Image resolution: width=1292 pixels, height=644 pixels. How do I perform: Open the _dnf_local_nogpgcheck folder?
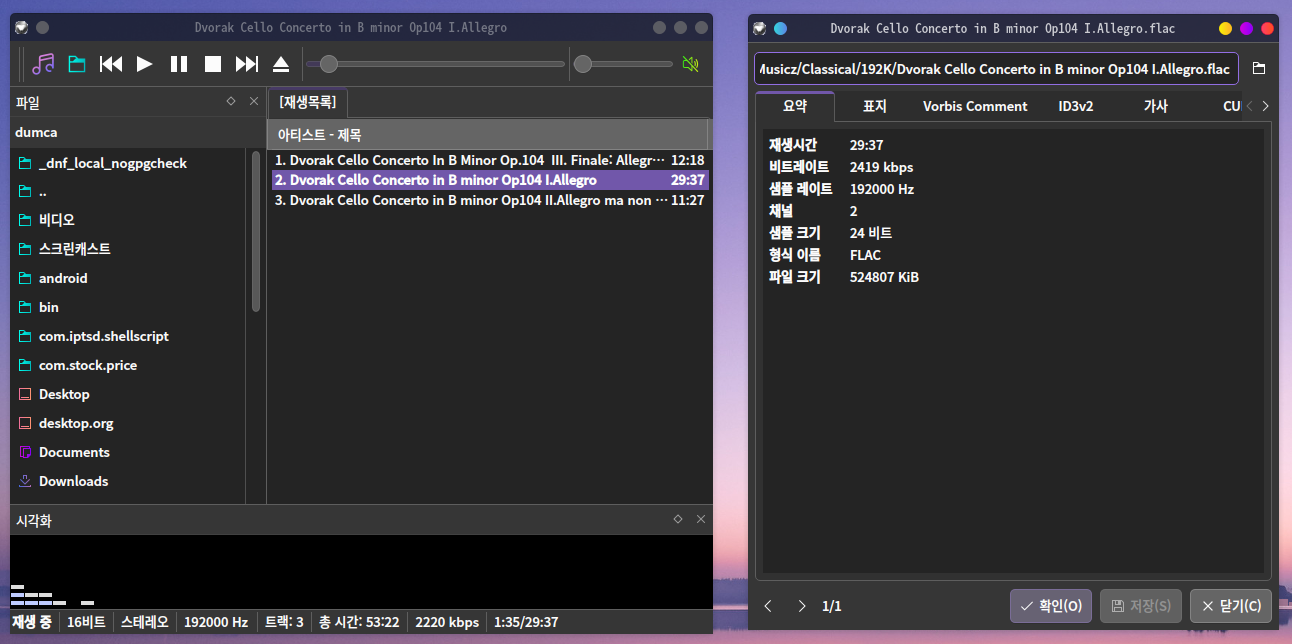coord(112,163)
